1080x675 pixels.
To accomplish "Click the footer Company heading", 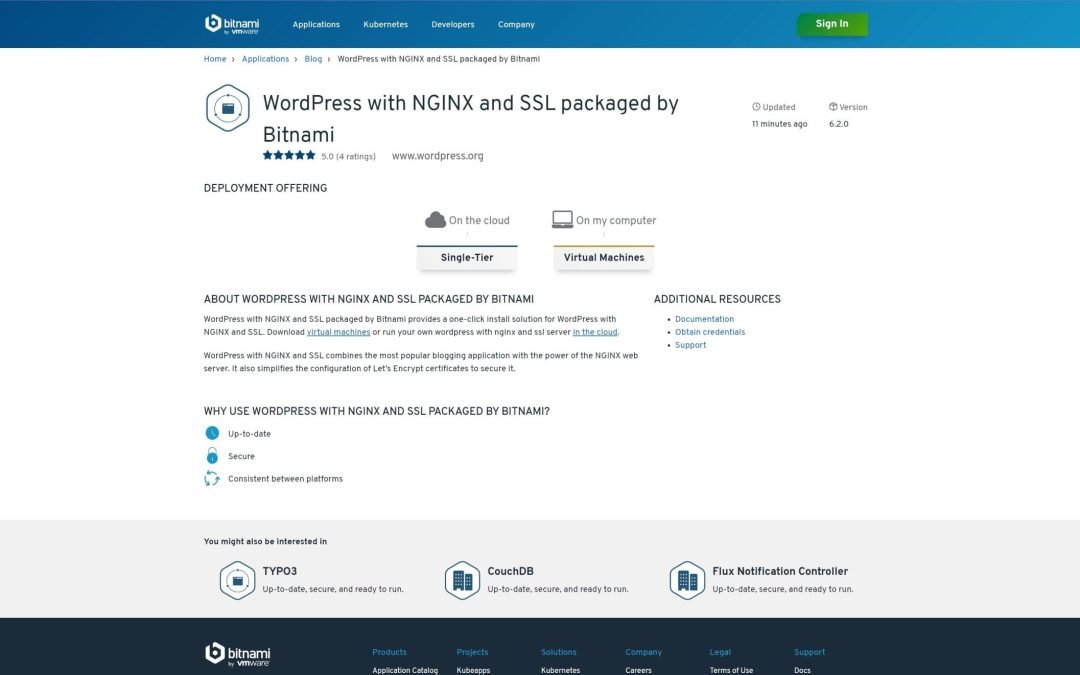I will (643, 652).
